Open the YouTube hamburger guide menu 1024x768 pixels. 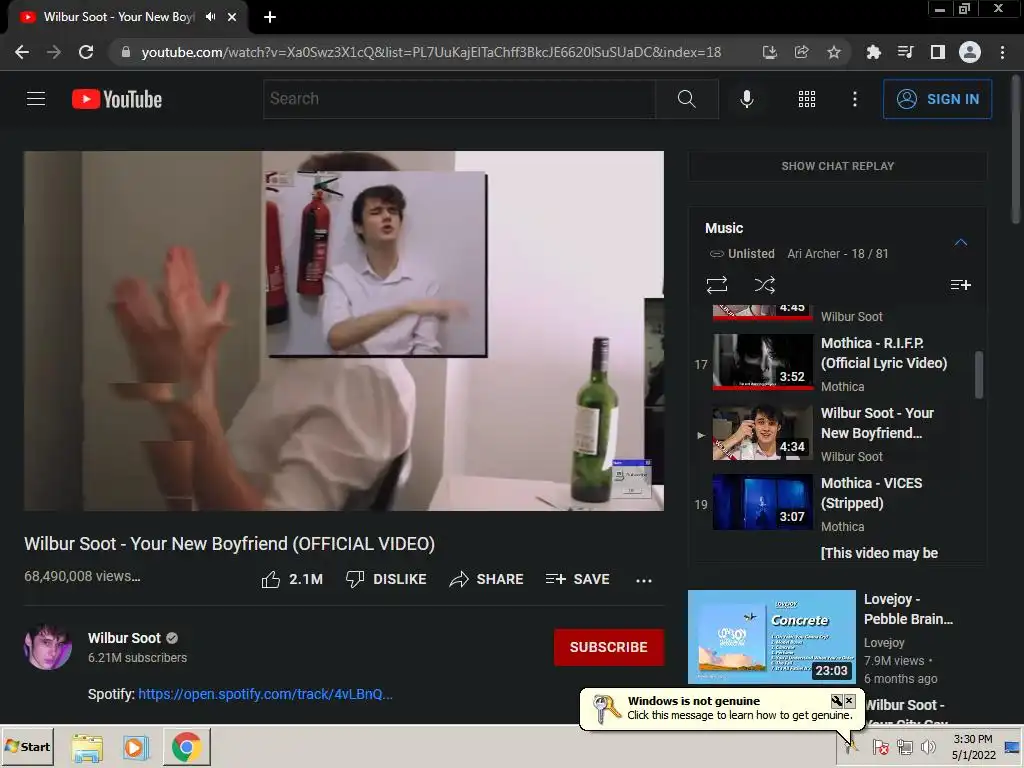coord(36,99)
